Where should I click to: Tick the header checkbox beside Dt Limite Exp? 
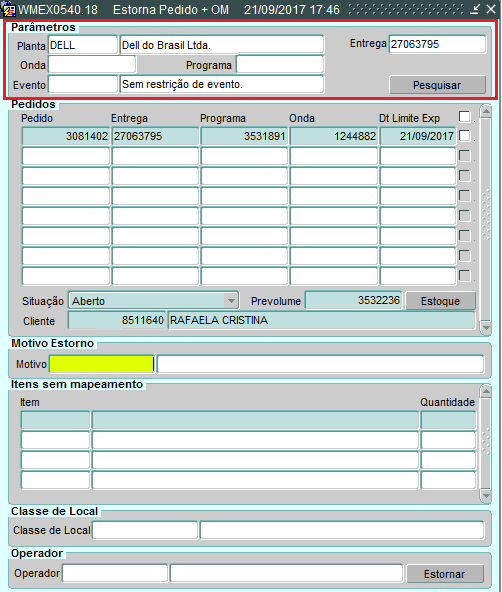pyautogui.click(x=465, y=116)
